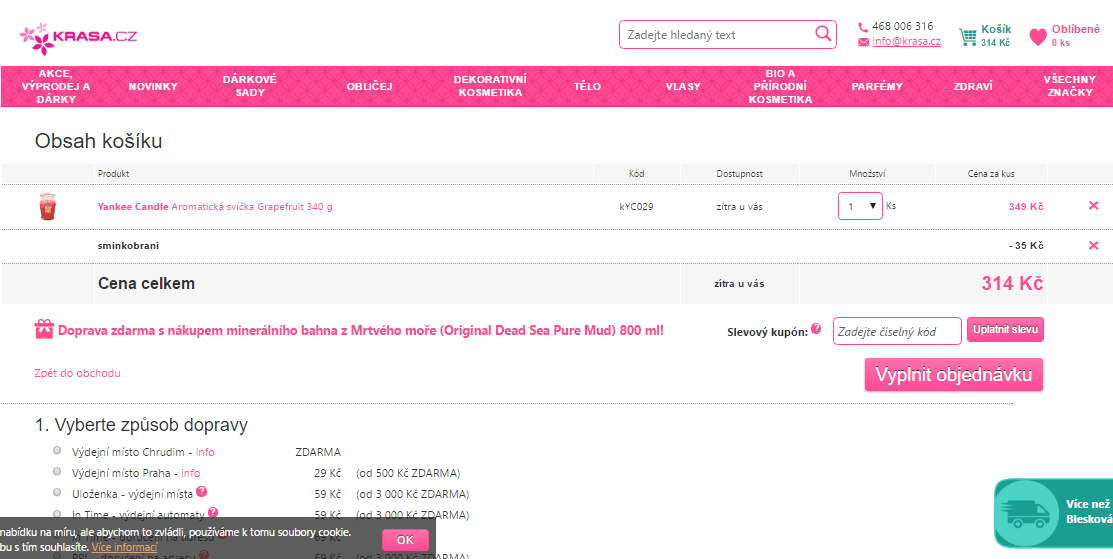Open the shopping cart icon
The image size is (1113, 559).
(x=967, y=37)
